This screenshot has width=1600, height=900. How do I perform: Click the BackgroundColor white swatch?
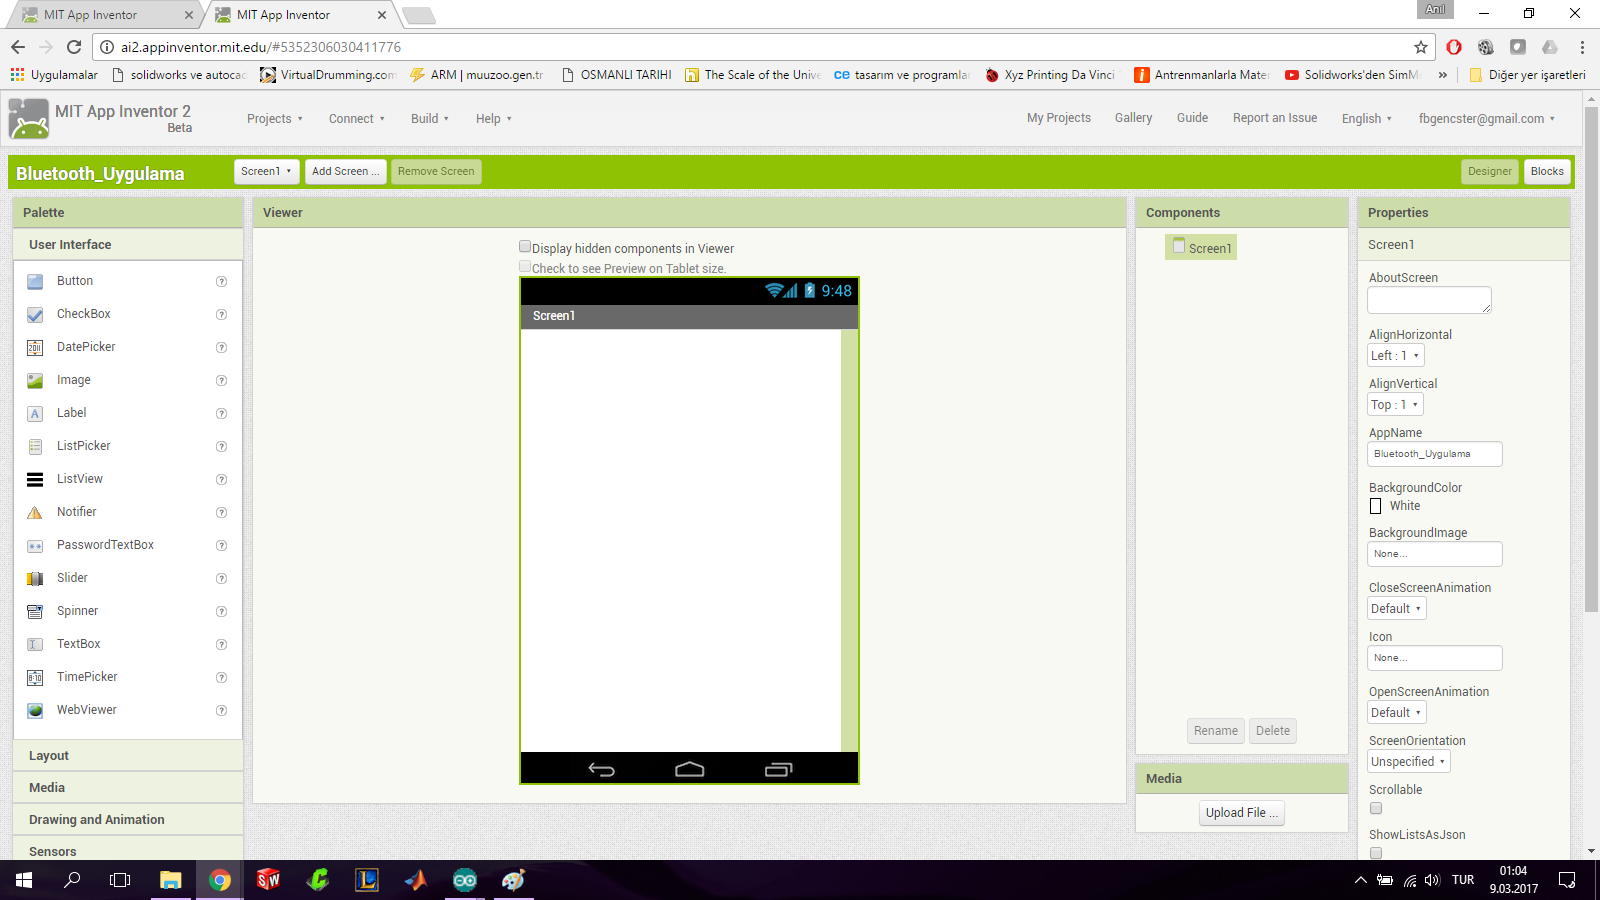[x=1376, y=506]
